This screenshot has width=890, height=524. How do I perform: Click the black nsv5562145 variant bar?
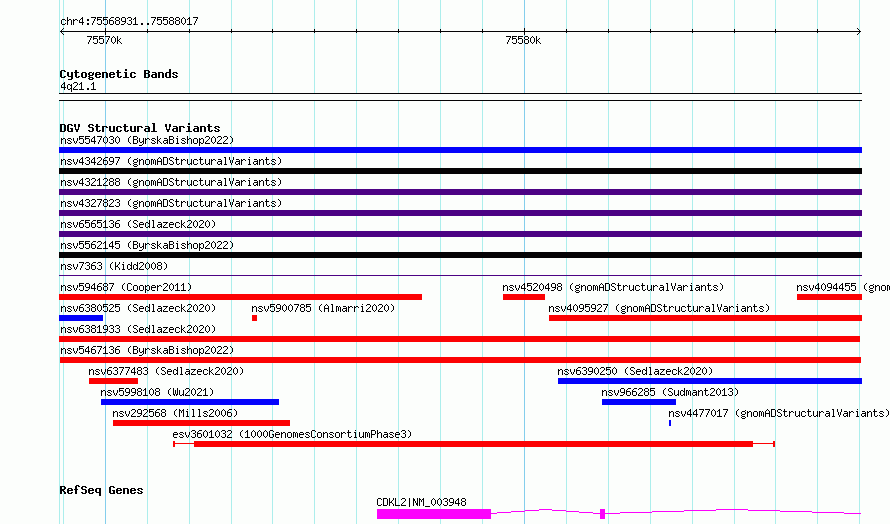460,255
